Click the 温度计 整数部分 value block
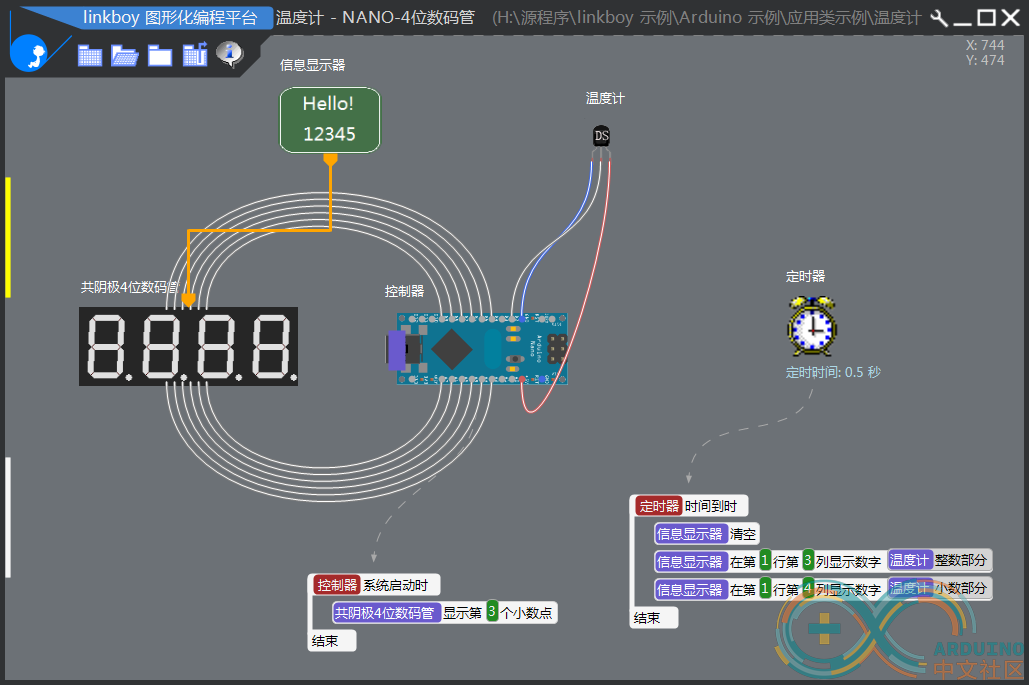This screenshot has height=685, width=1029. point(939,560)
